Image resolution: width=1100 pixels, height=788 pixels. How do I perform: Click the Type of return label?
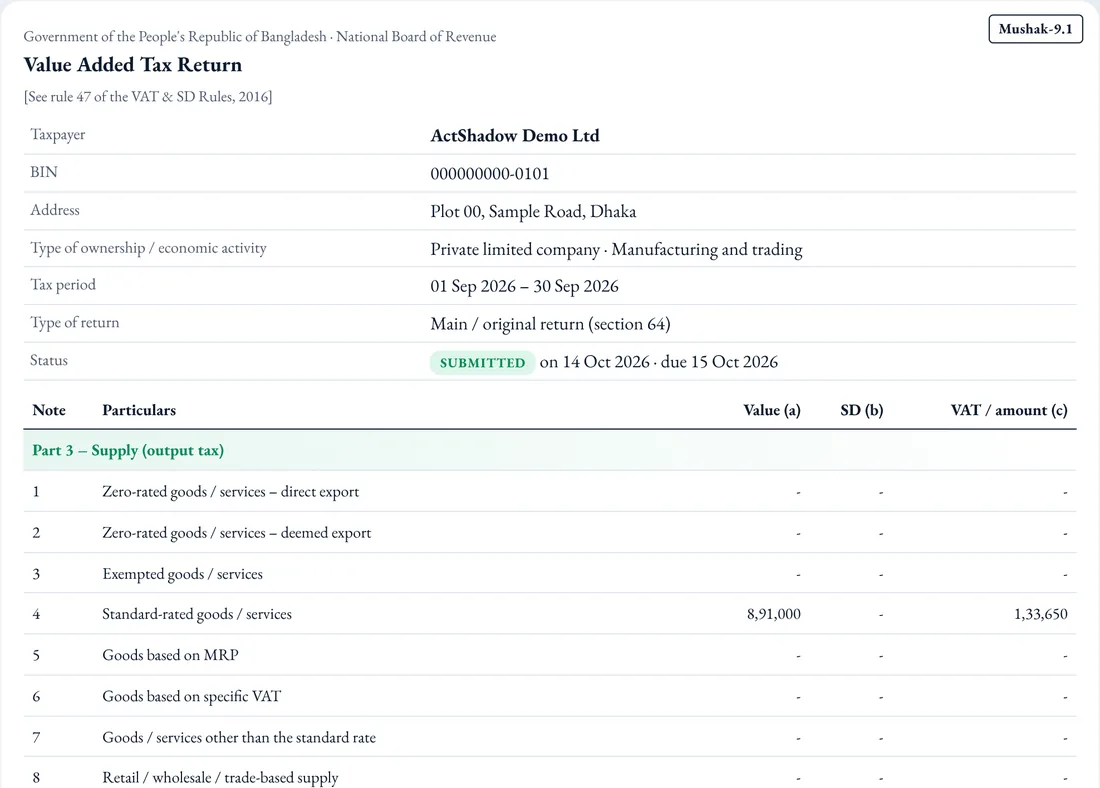pyautogui.click(x=74, y=323)
